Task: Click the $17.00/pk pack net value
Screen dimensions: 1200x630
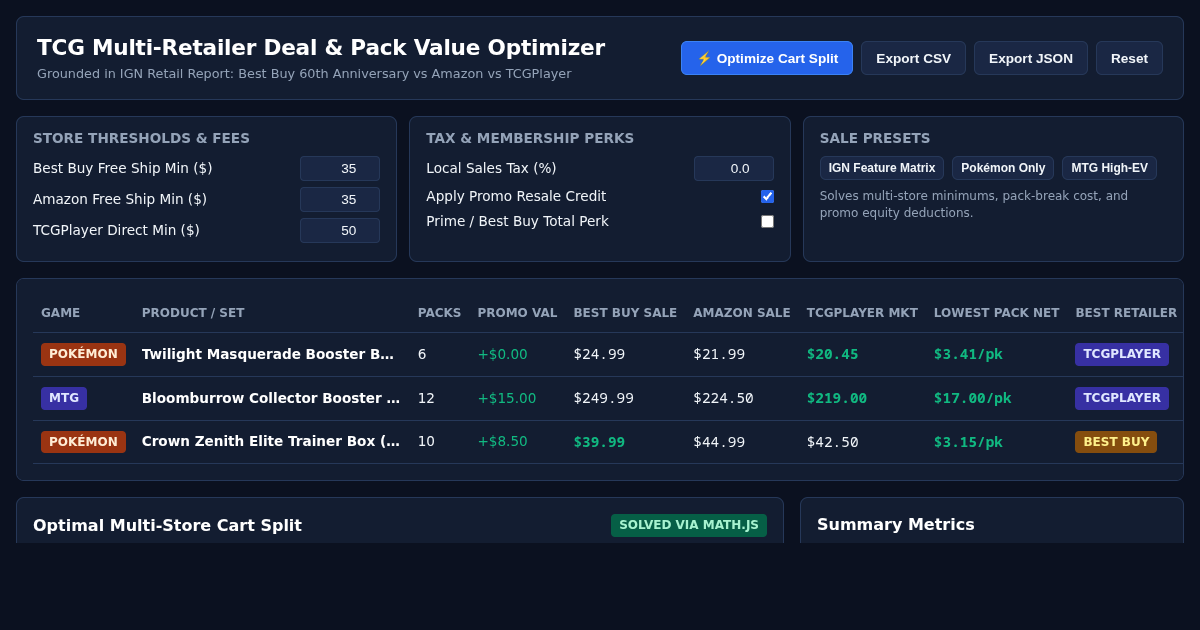Action: (972, 398)
